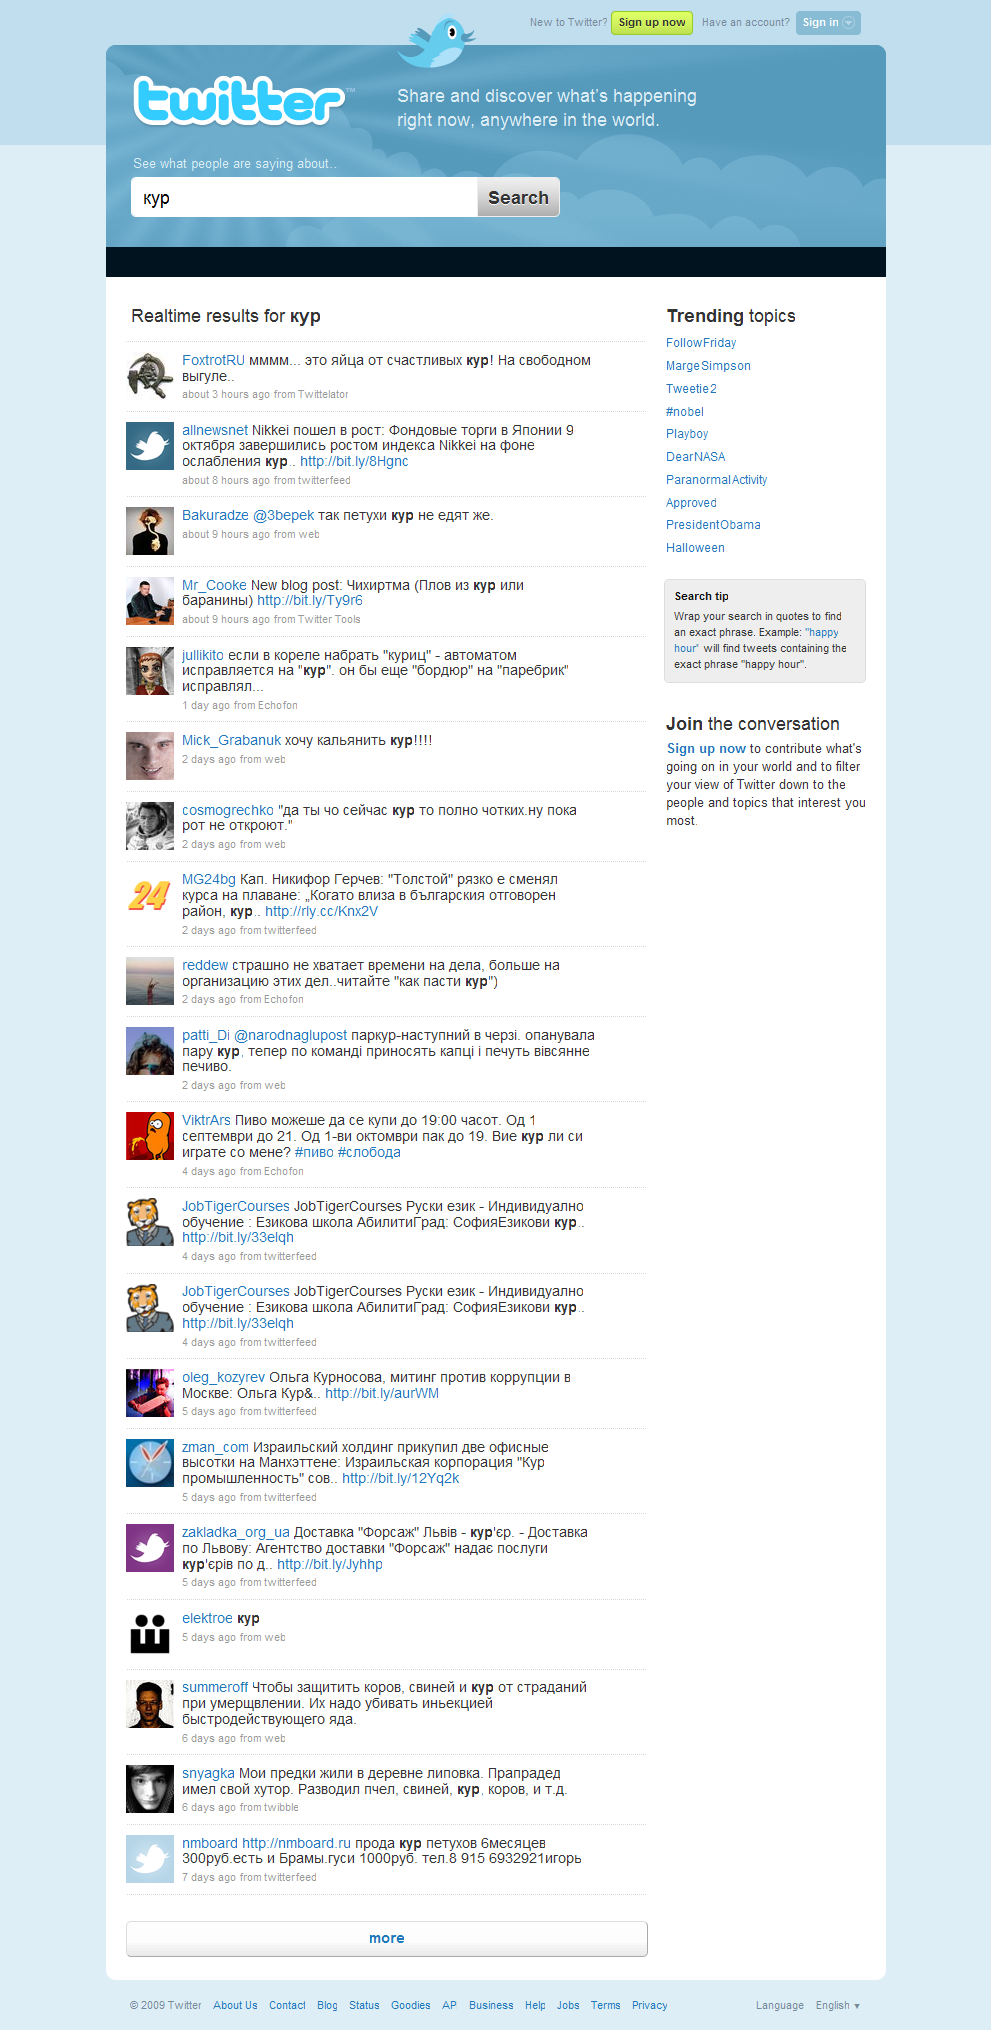Image resolution: width=991 pixels, height=2030 pixels.
Task: Open summeroff's avatar picture
Action: (x=150, y=1703)
